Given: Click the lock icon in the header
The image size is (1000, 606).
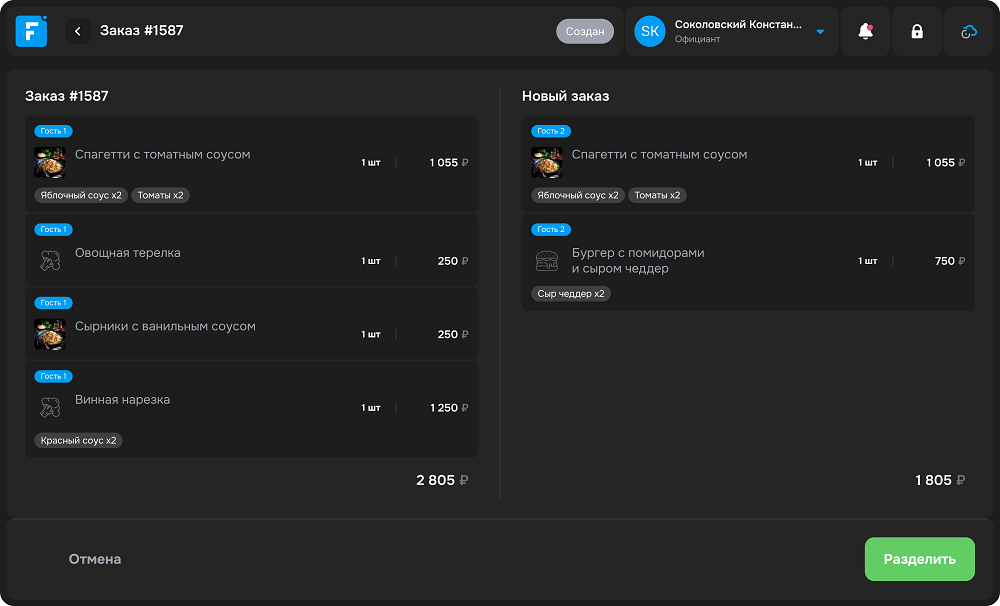Looking at the screenshot, I should pos(917,31).
